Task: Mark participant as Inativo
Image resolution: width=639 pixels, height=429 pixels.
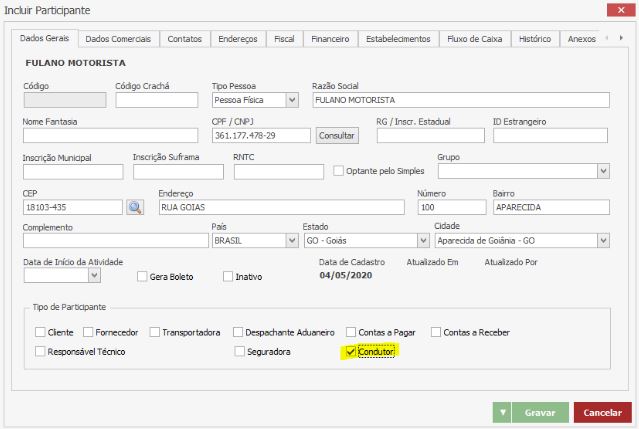Action: (x=228, y=276)
